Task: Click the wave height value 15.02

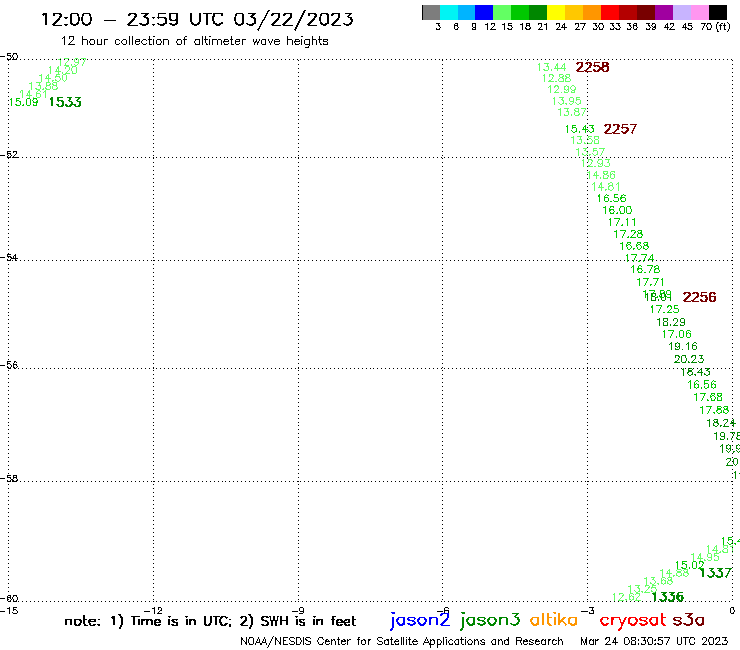Action: [x=690, y=566]
